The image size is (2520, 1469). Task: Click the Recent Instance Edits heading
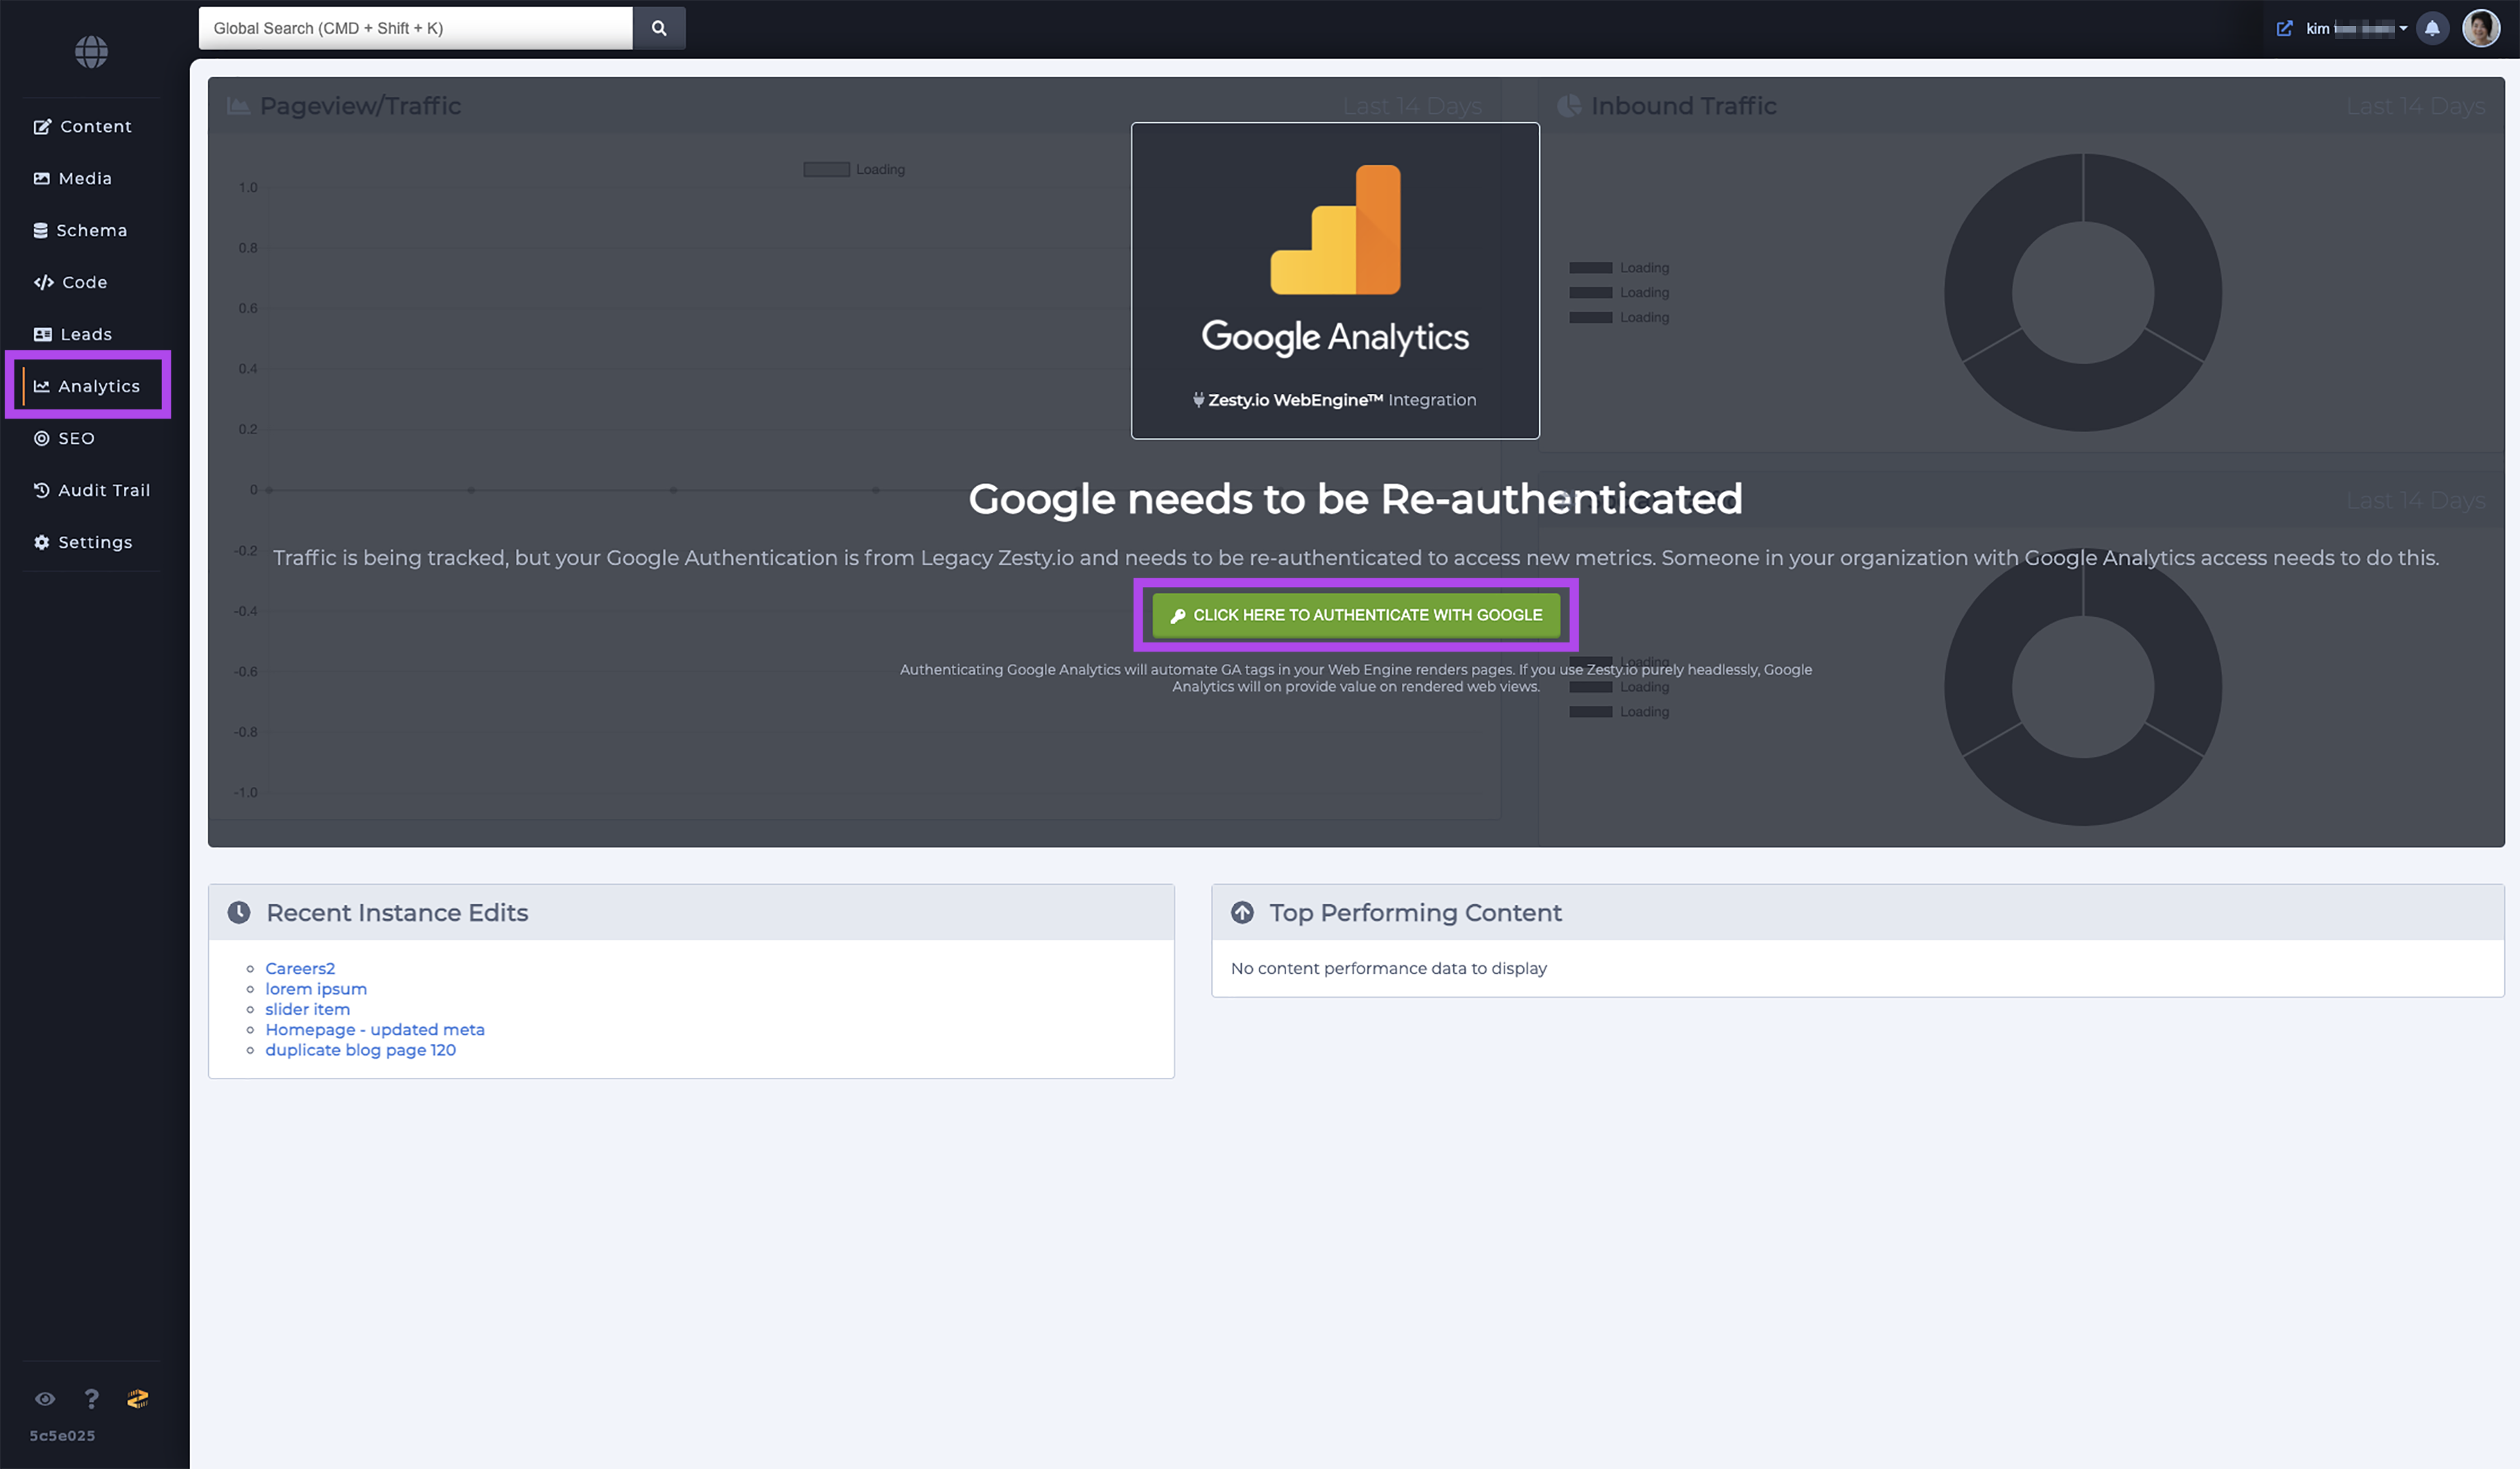coord(397,912)
